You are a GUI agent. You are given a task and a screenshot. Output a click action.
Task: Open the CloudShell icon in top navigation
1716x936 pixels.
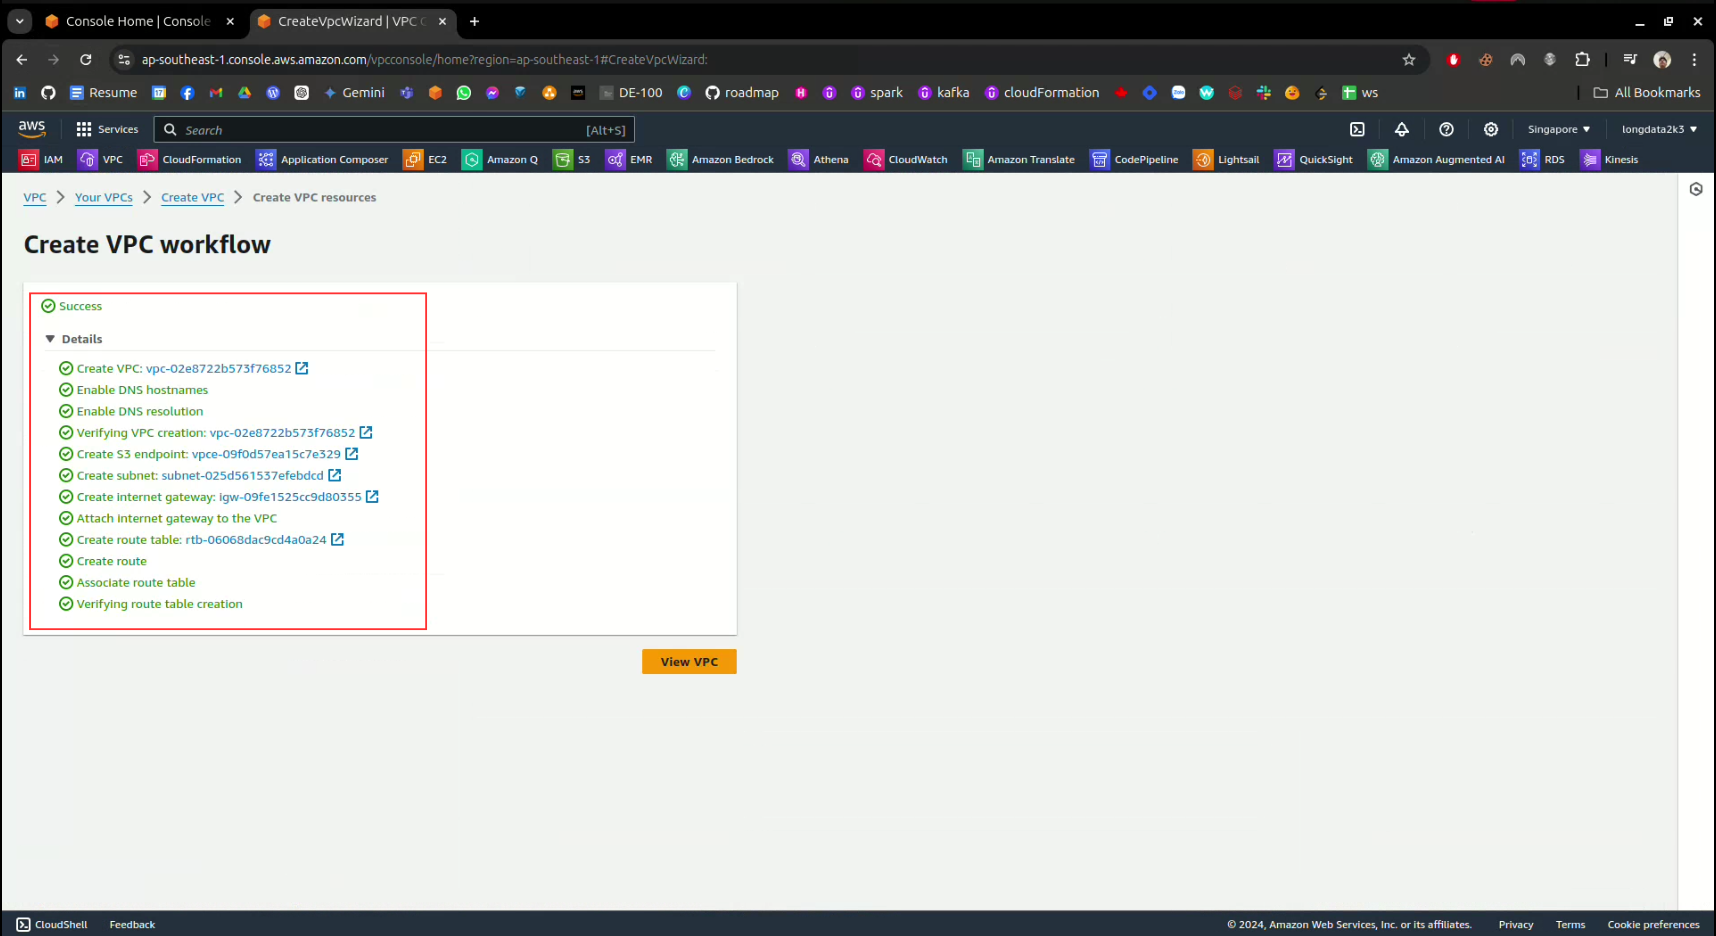click(1357, 129)
